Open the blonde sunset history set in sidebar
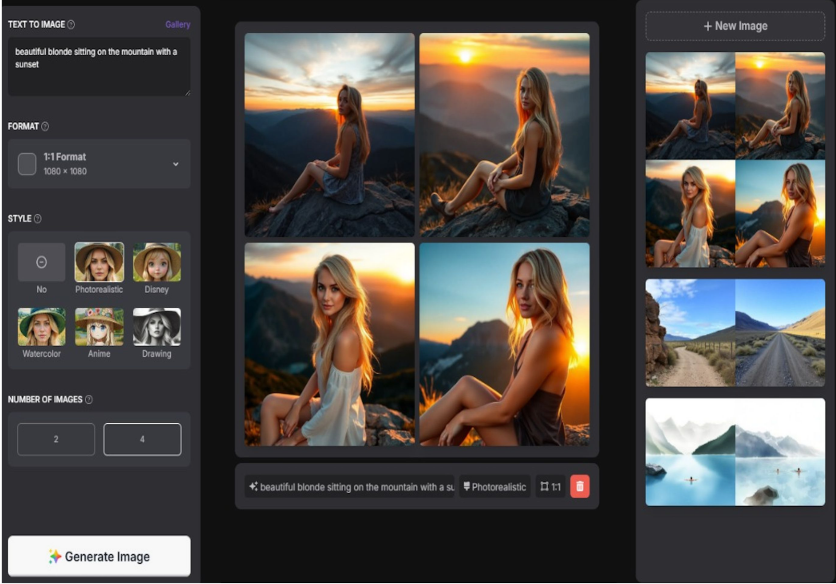Screen dimensions: 836x584 coord(735,159)
